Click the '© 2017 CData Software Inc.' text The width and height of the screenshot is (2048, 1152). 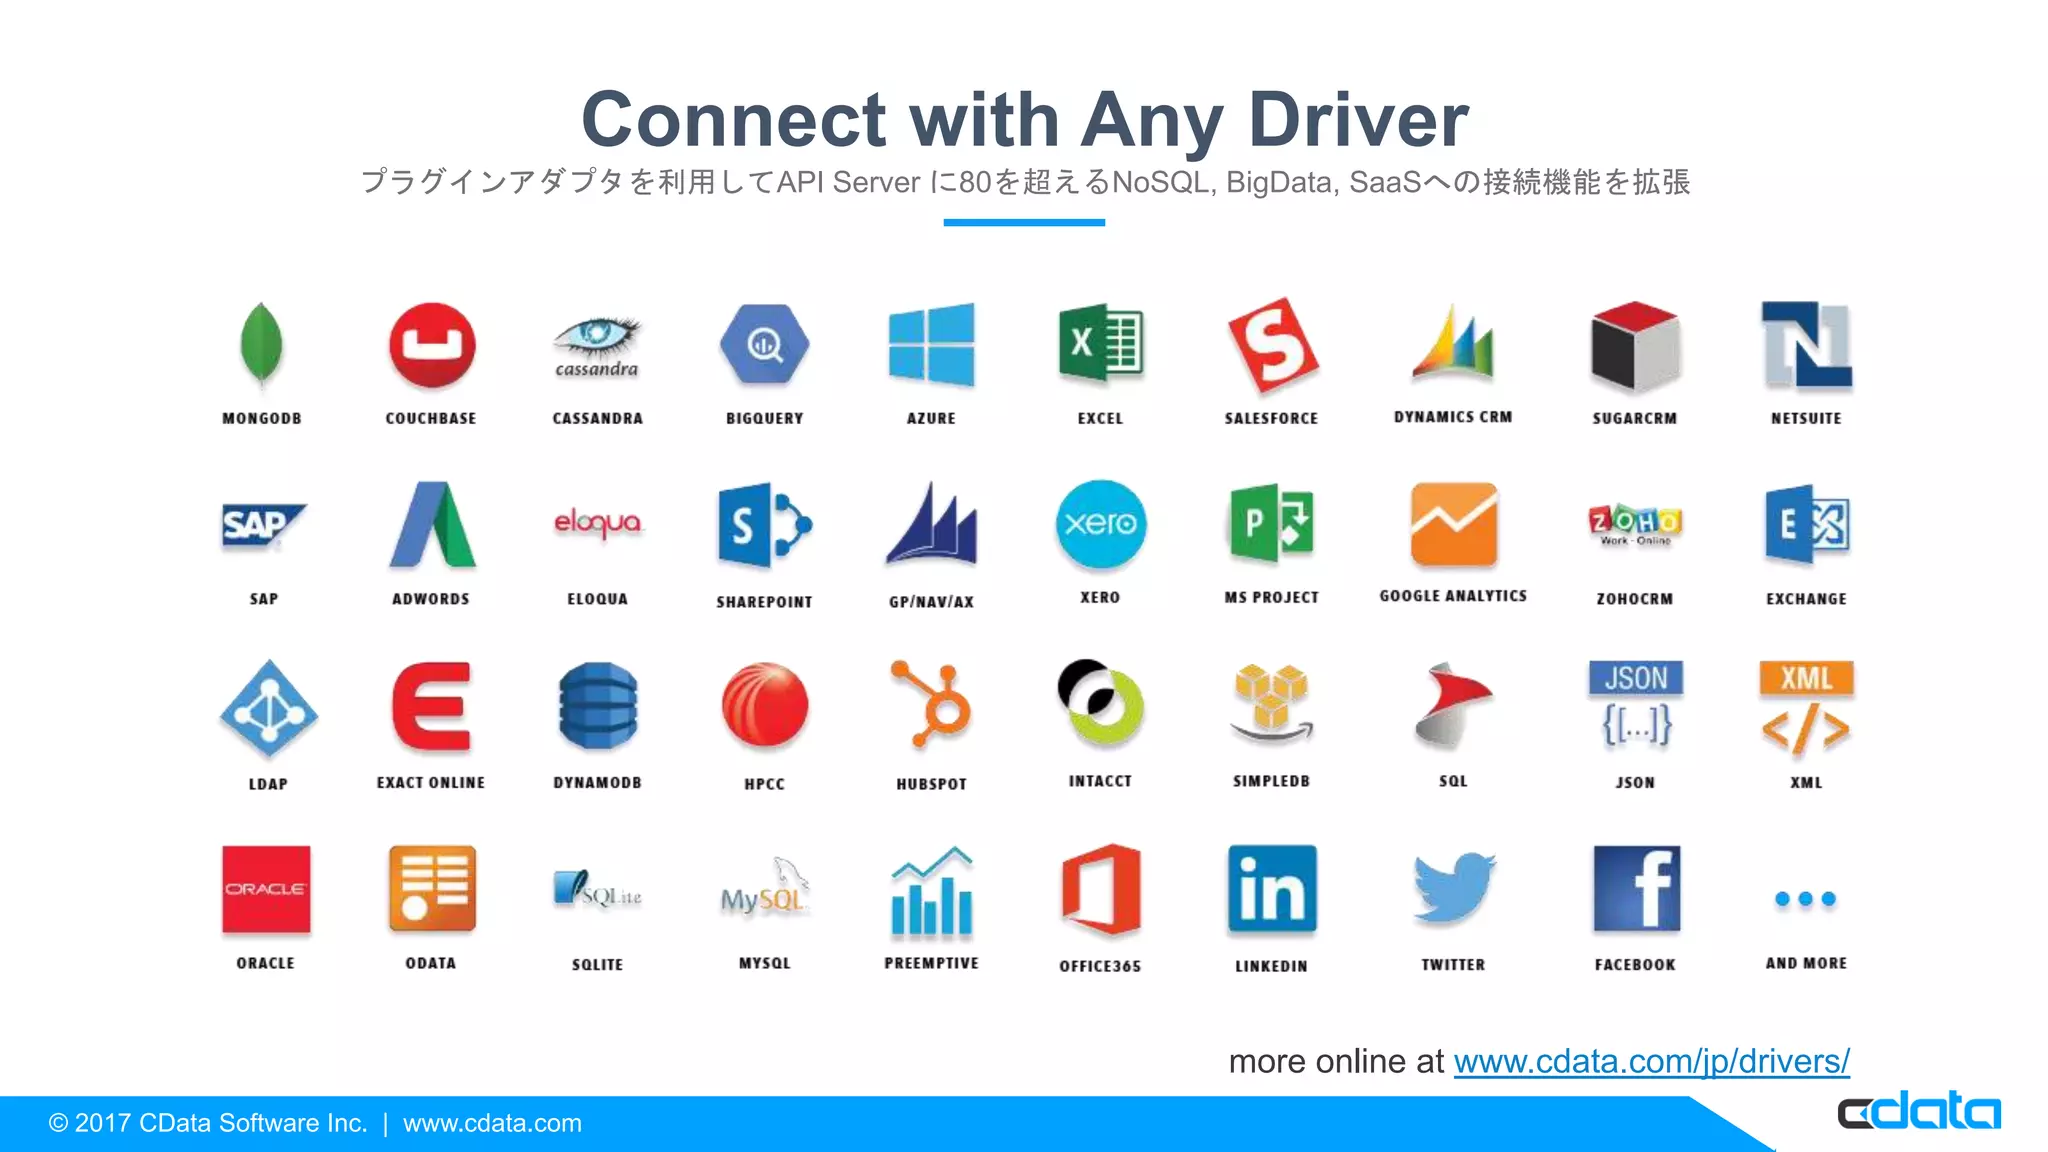(x=208, y=1123)
